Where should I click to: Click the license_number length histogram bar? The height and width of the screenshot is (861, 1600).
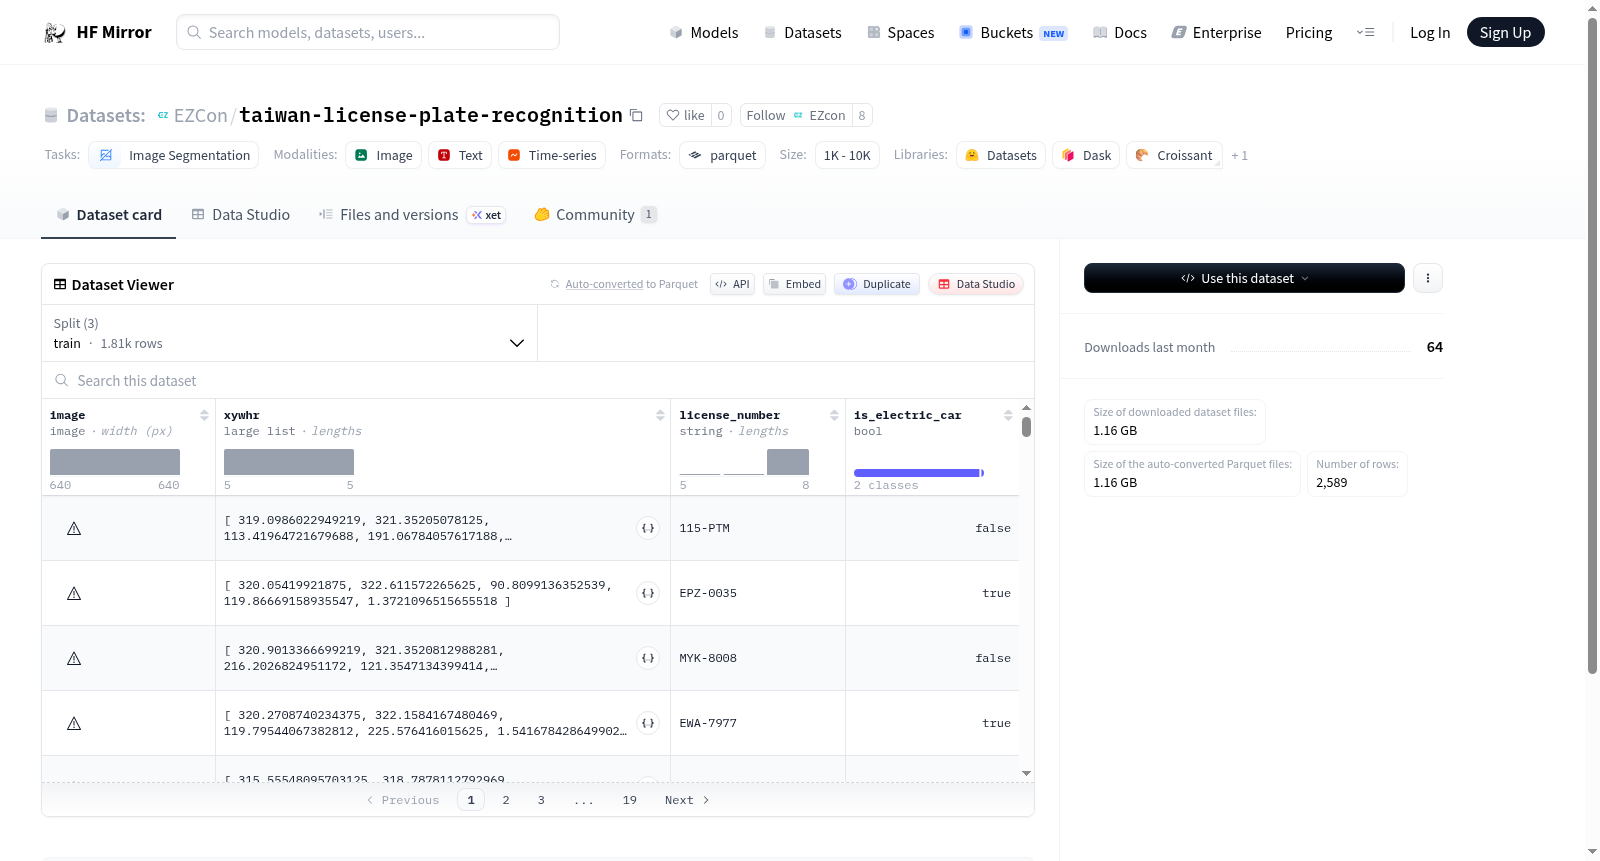(x=788, y=462)
